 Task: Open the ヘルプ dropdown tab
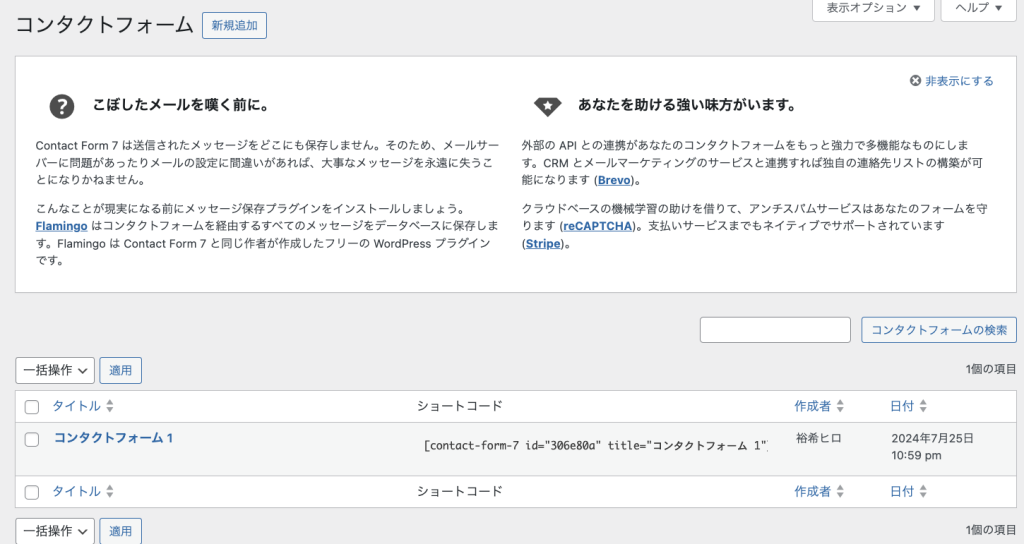point(978,8)
